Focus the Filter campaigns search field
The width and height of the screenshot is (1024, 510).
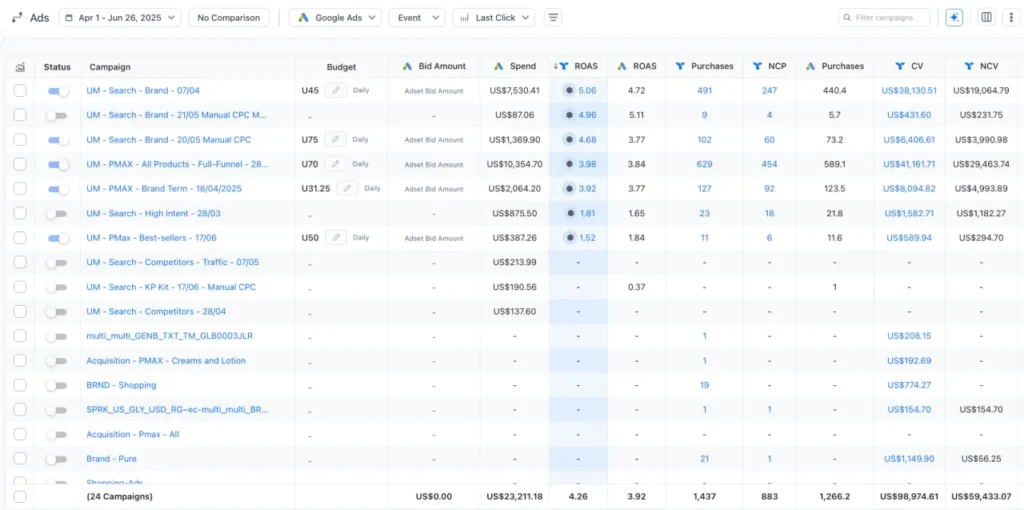[884, 18]
